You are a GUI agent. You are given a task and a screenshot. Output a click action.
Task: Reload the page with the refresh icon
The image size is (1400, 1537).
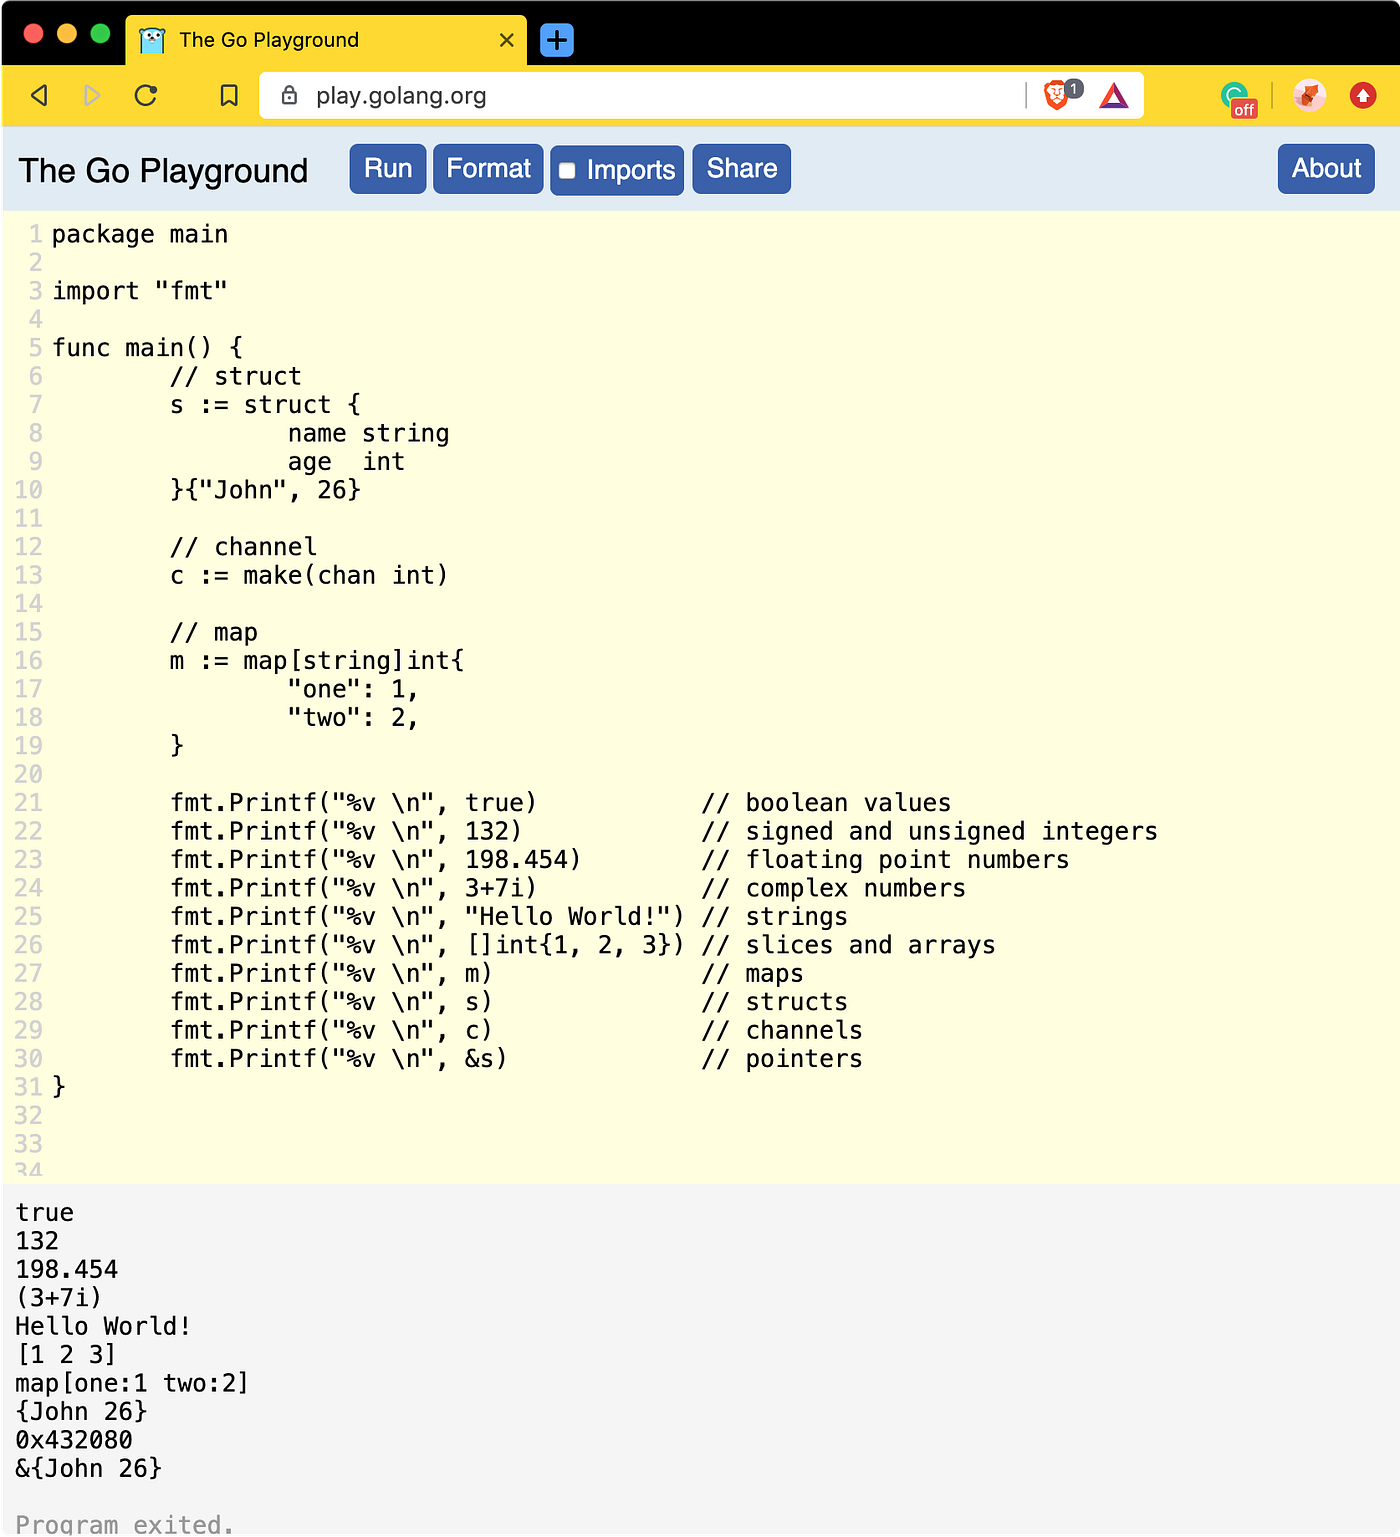tap(146, 95)
